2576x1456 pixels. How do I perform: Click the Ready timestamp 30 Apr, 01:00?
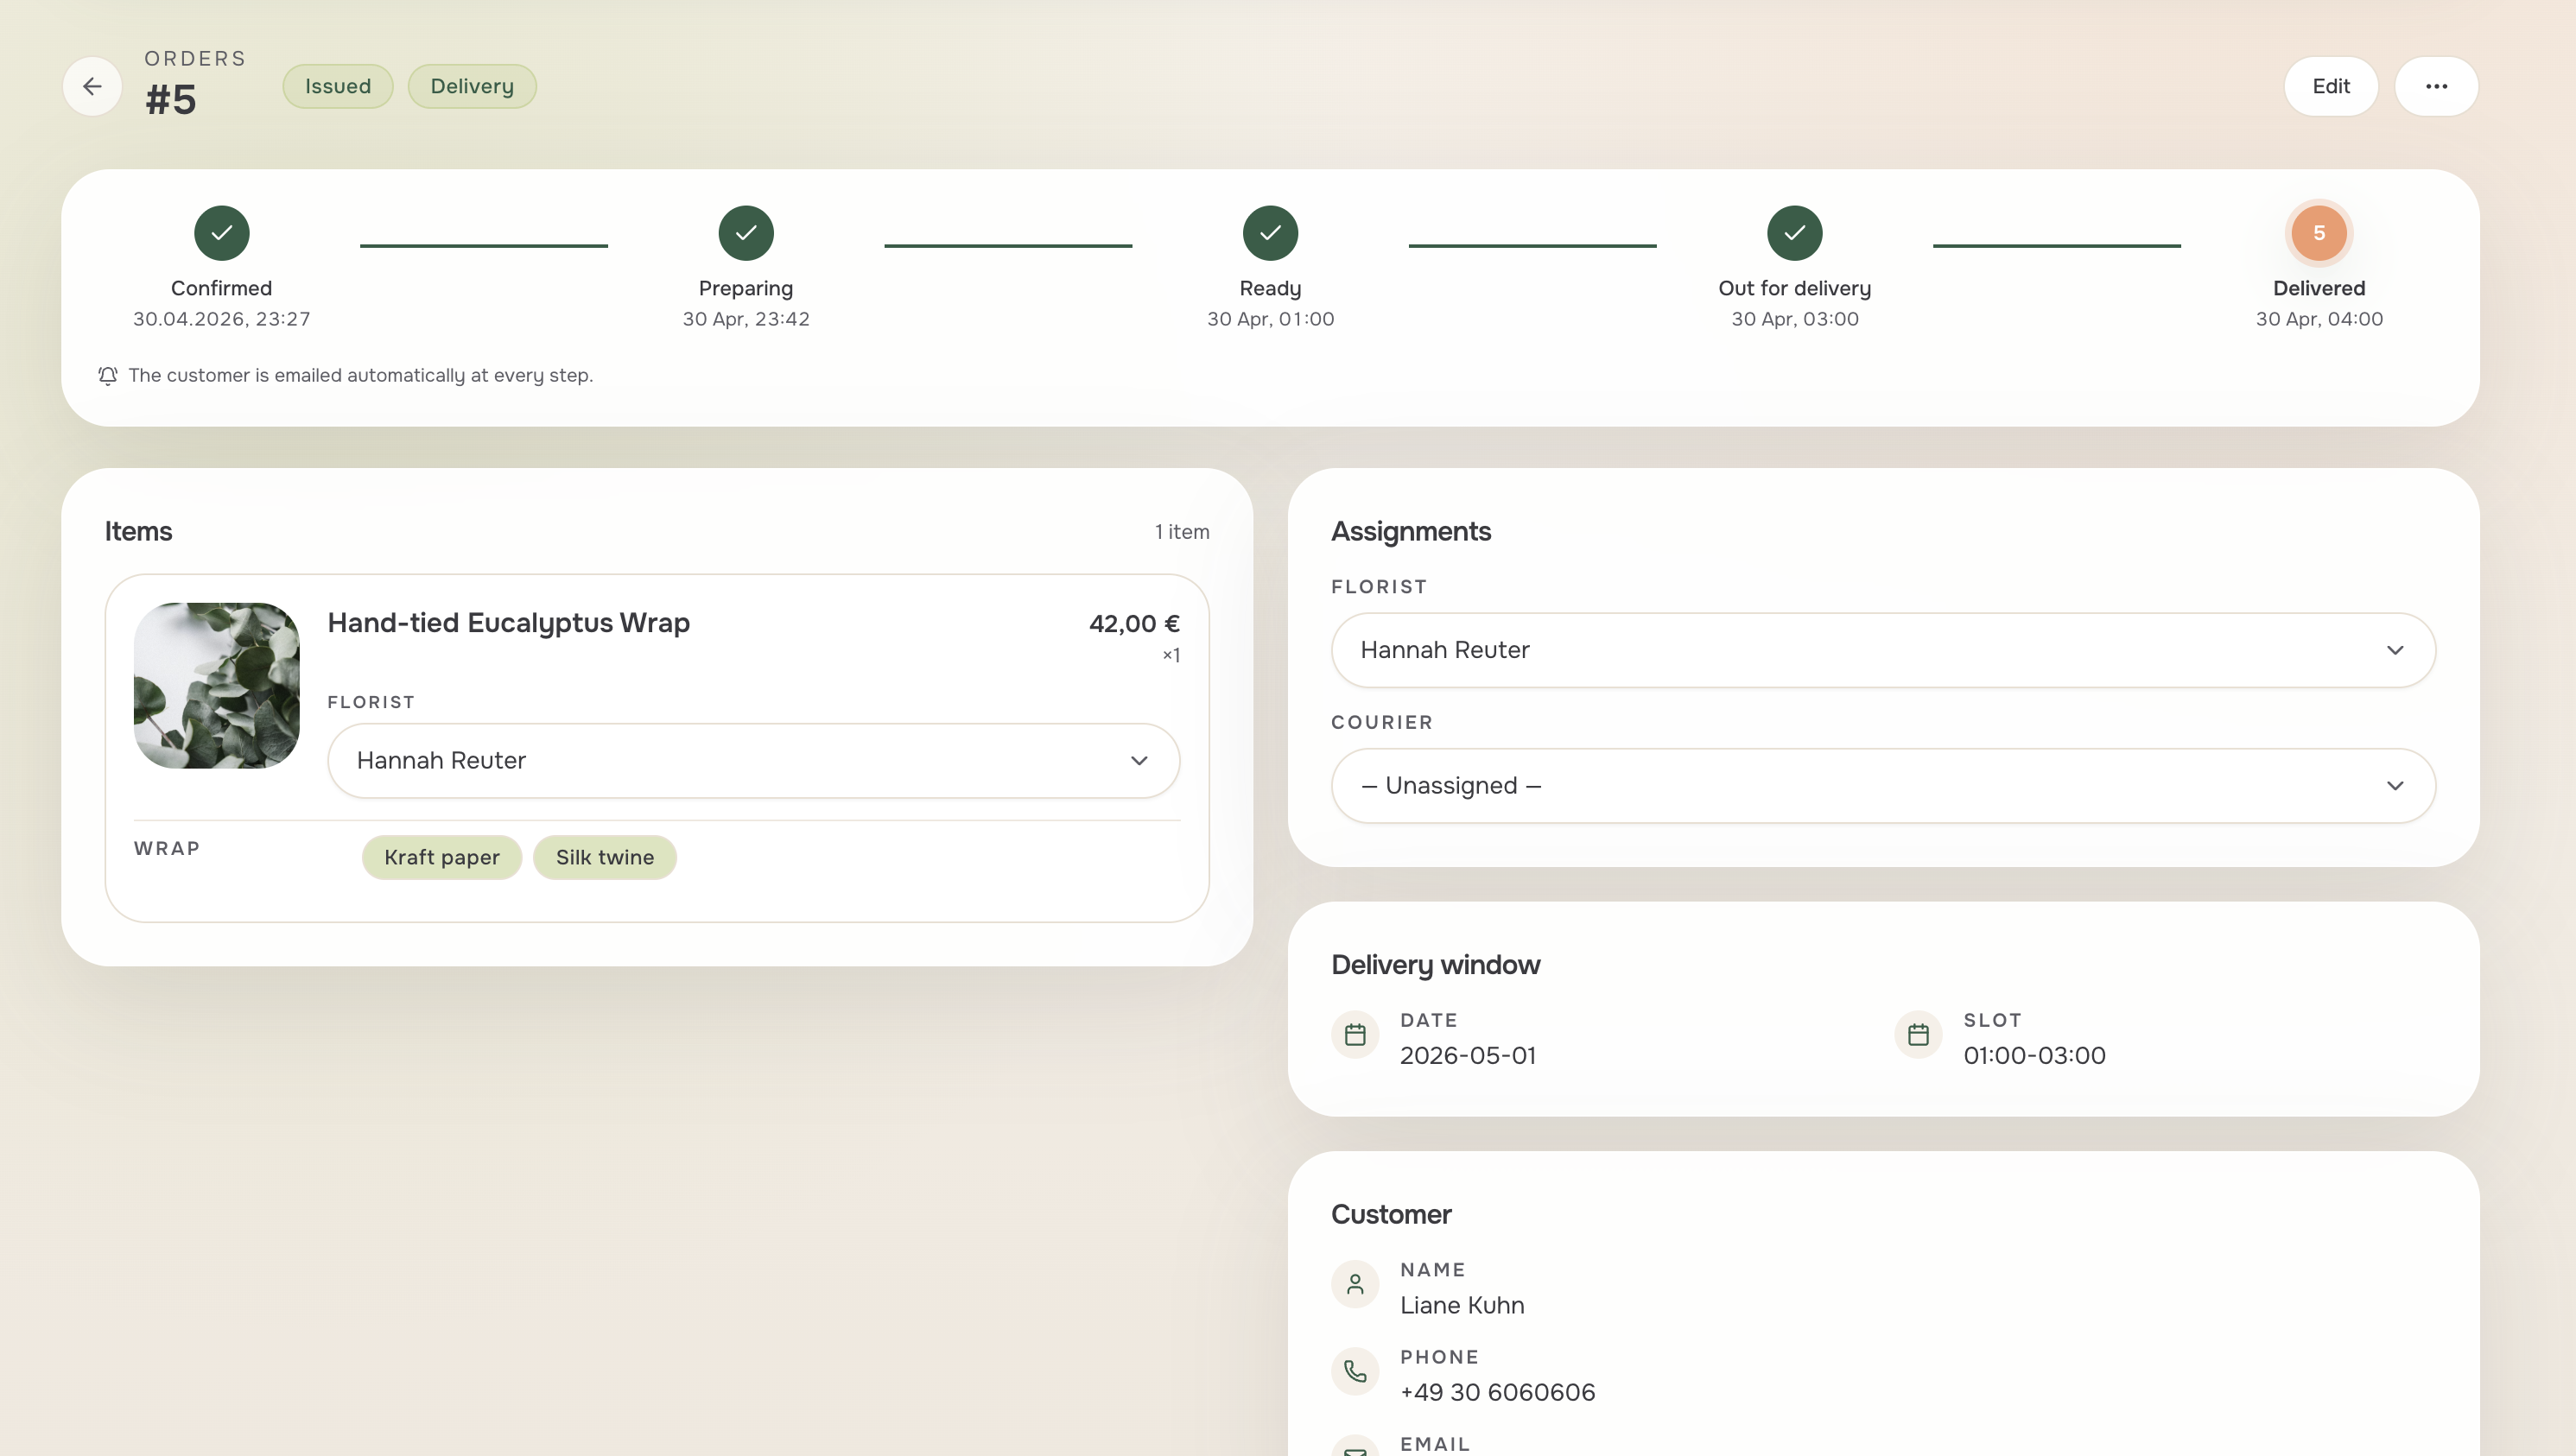pos(1270,319)
